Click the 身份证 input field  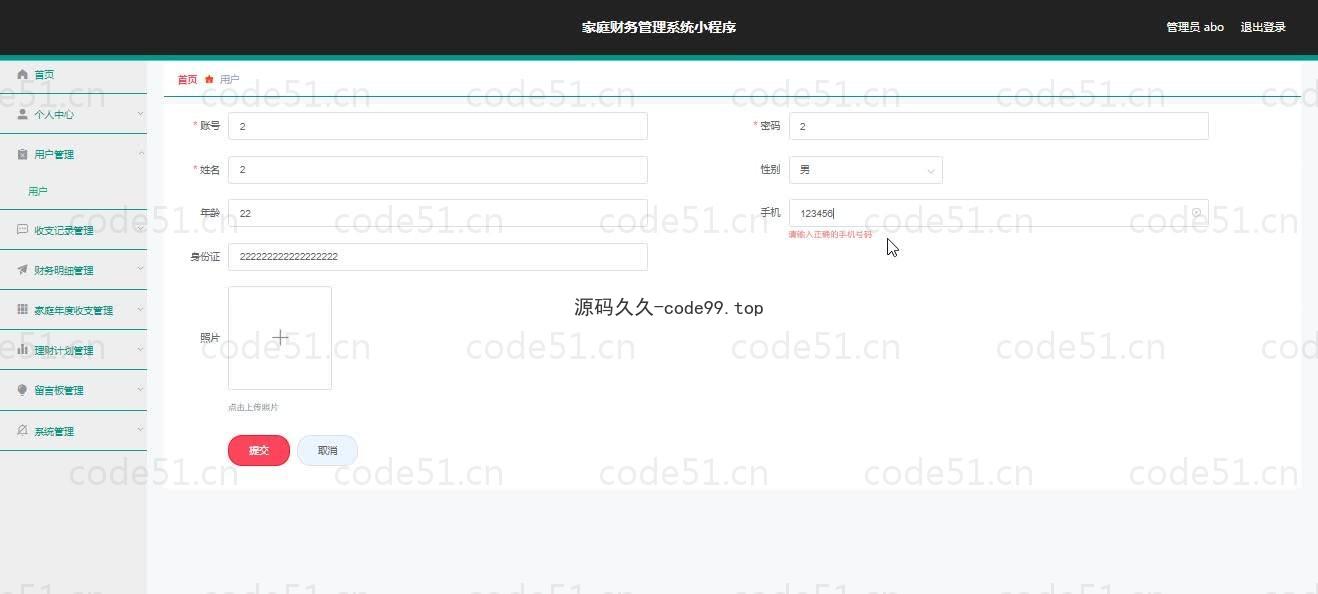(438, 257)
